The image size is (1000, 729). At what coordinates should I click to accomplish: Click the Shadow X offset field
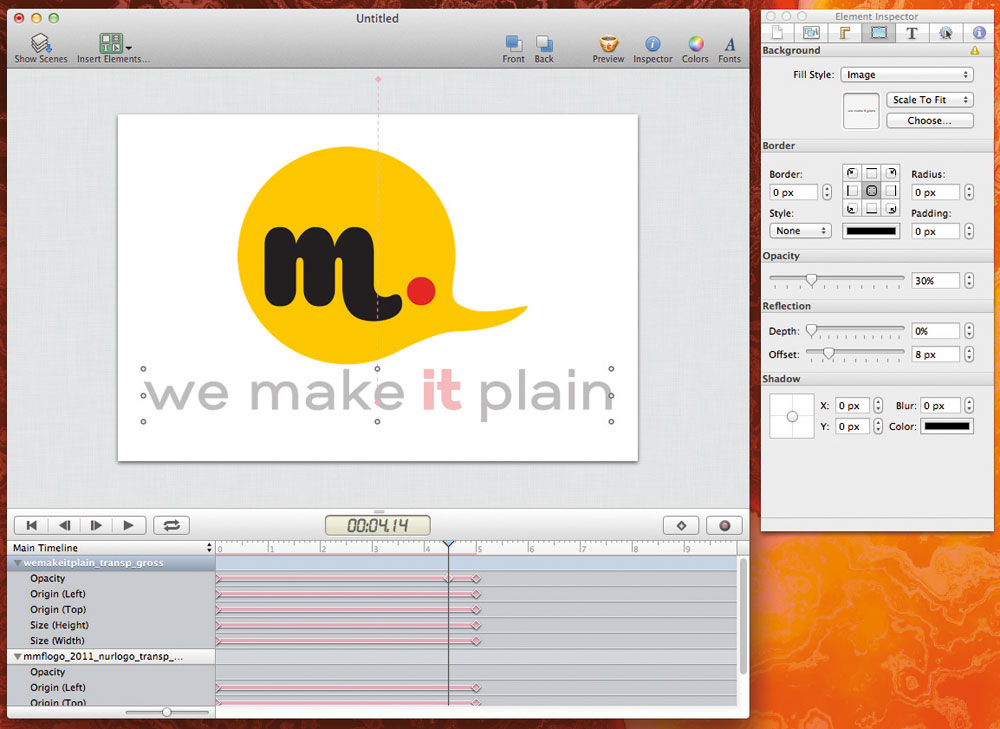(x=853, y=406)
